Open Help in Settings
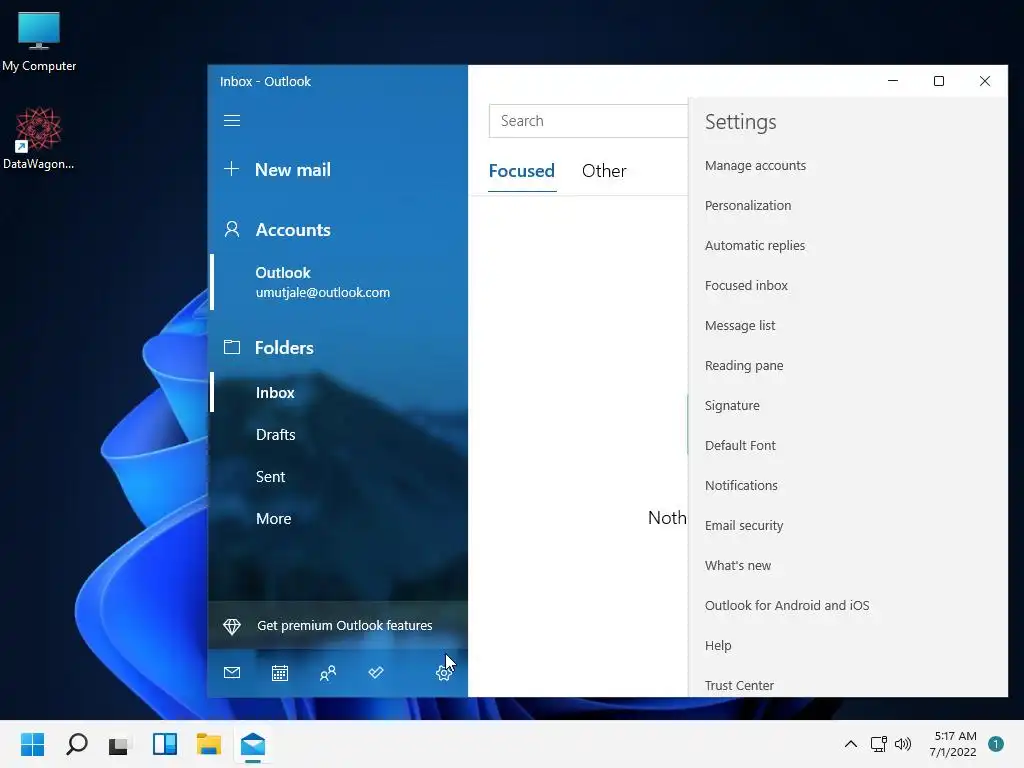Viewport: 1024px width, 768px height. [x=718, y=646]
